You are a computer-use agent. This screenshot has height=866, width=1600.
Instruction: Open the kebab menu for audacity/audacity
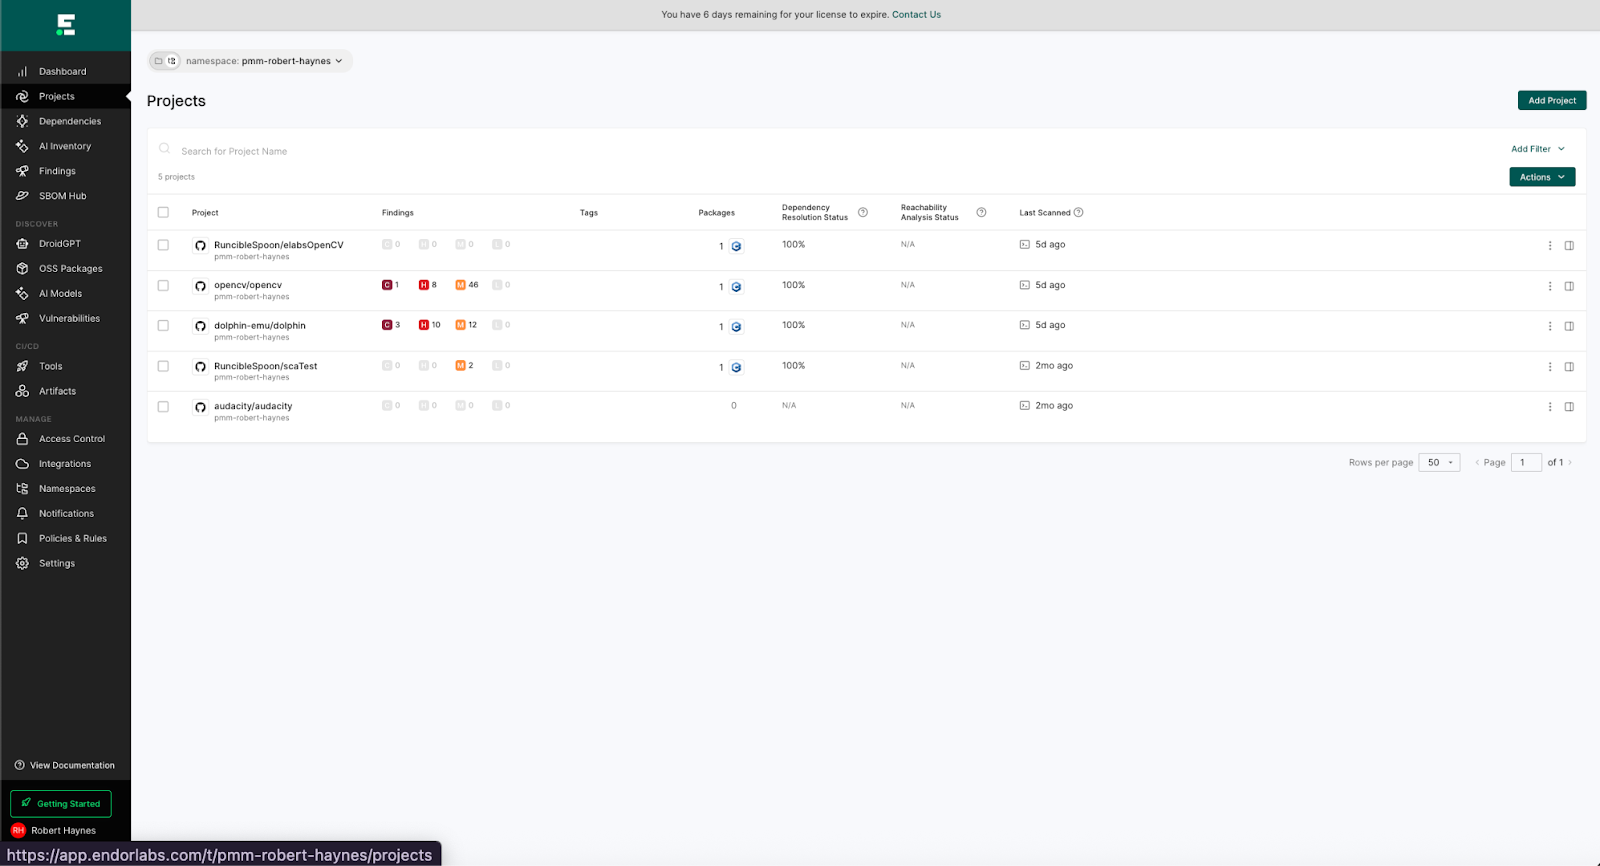pyautogui.click(x=1550, y=407)
